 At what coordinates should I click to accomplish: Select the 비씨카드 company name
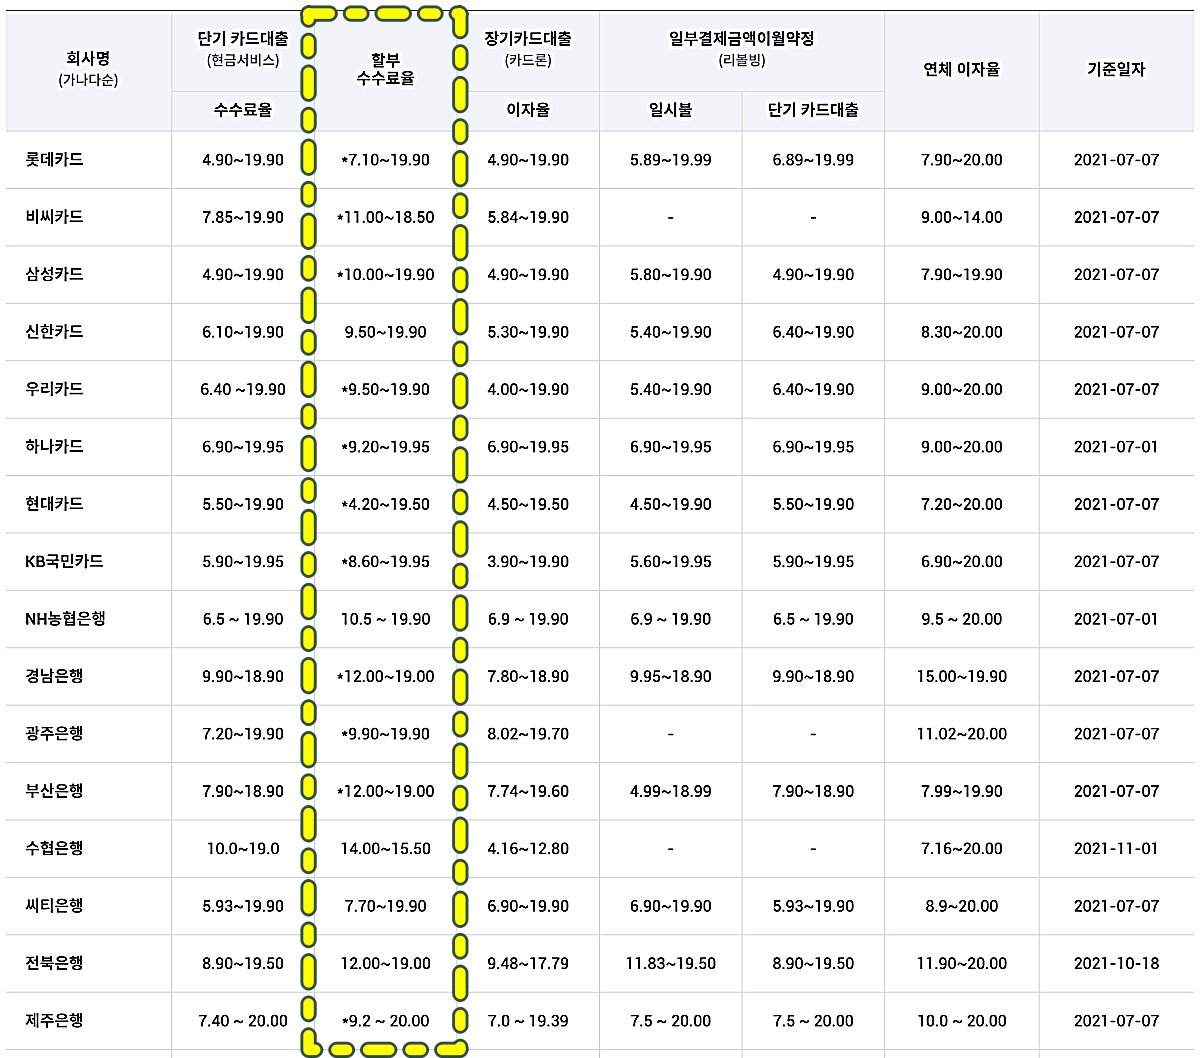[x=54, y=217]
